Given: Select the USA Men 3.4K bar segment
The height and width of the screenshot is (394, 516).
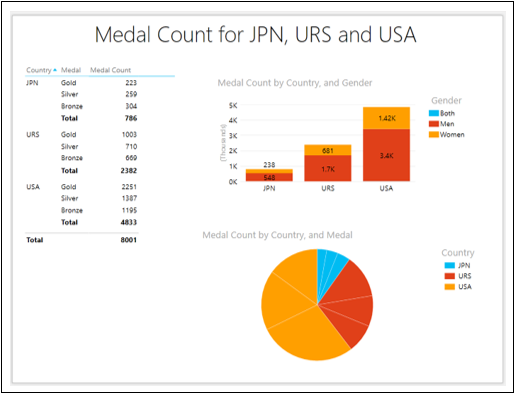Looking at the screenshot, I should [386, 155].
